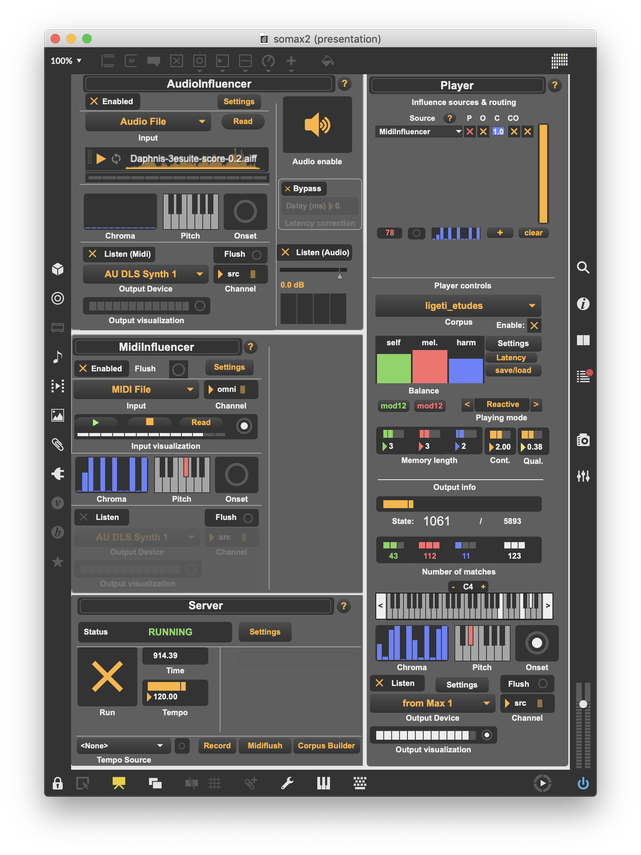Click the clear button in Player
The width and height of the screenshot is (641, 855).
pos(533,233)
